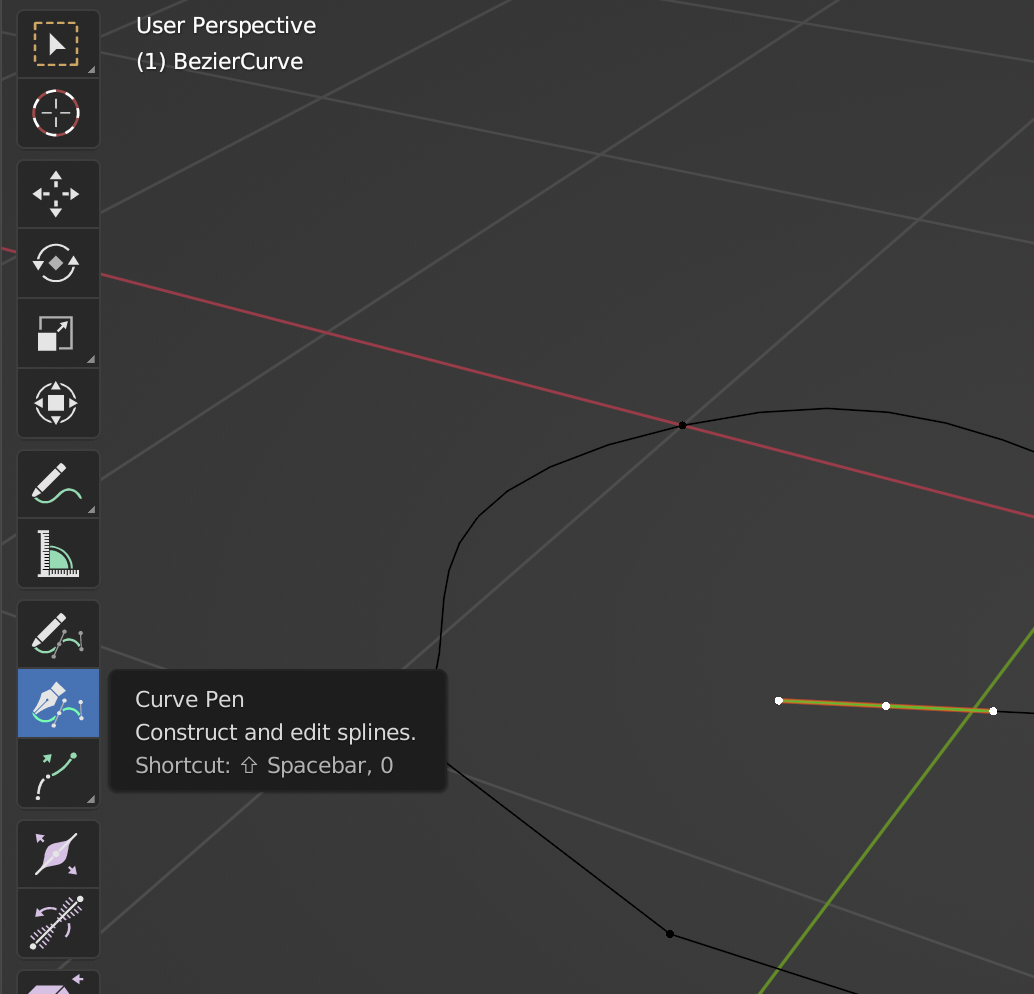The width and height of the screenshot is (1034, 994).
Task: Activate the curve Radius tool
Action: click(58, 854)
